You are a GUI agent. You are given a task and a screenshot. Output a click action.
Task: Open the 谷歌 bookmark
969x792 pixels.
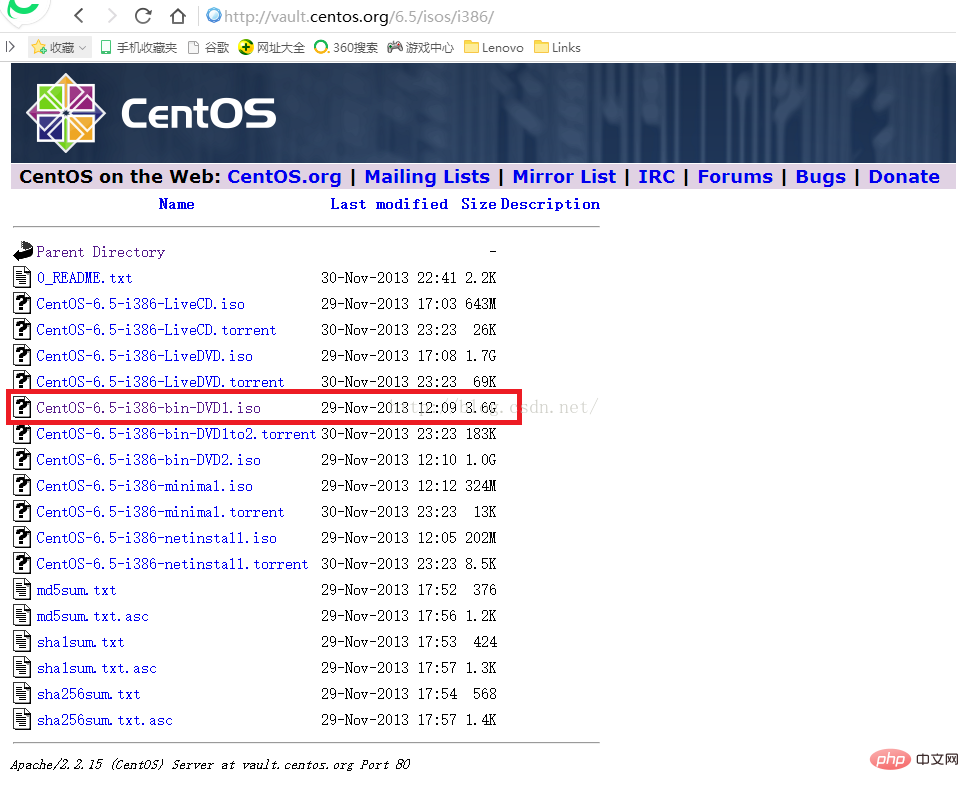(x=208, y=48)
